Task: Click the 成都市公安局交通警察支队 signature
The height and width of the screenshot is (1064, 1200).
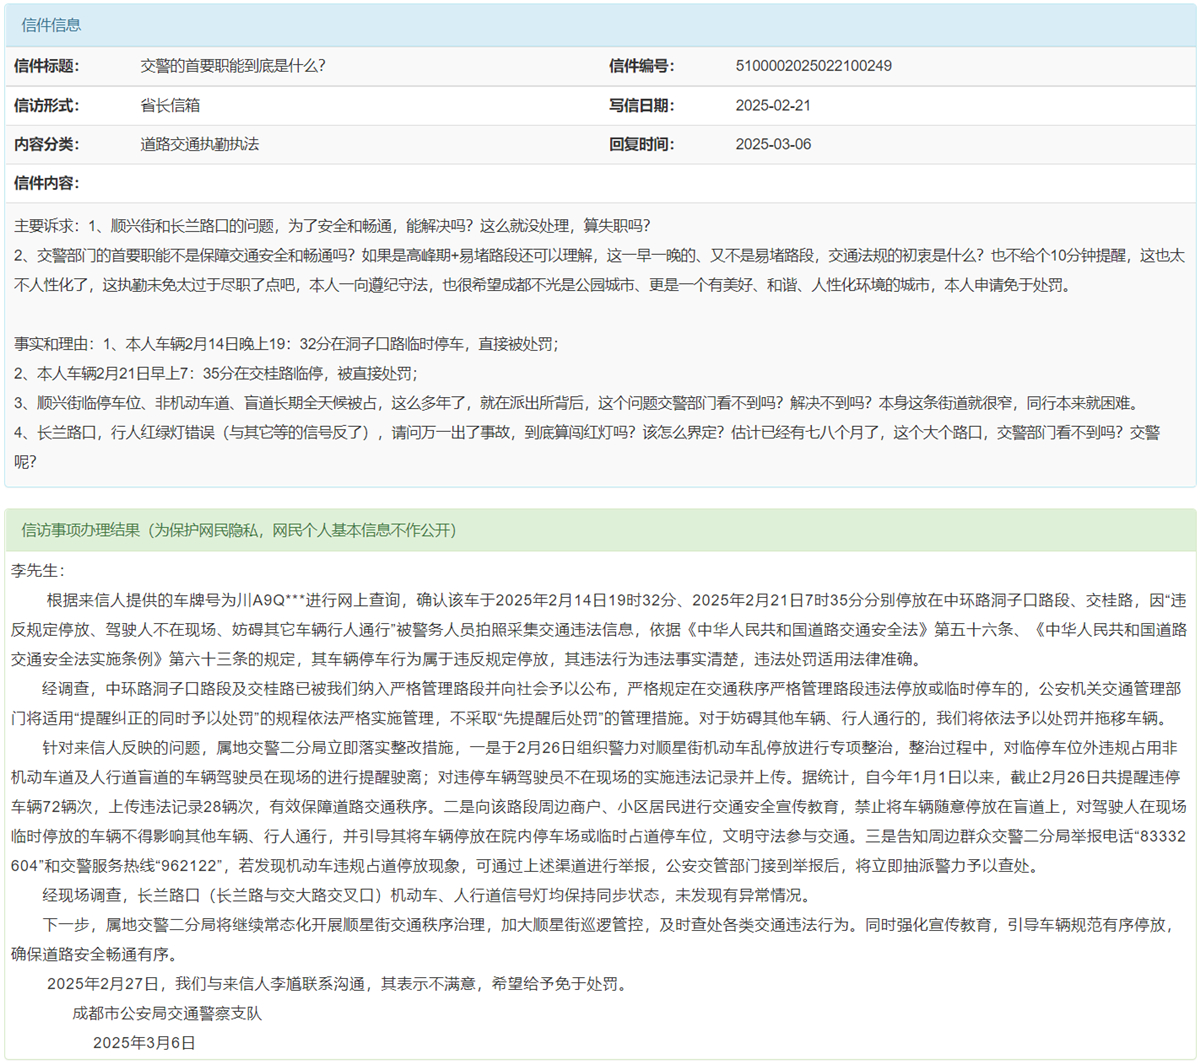Action: (x=167, y=1013)
